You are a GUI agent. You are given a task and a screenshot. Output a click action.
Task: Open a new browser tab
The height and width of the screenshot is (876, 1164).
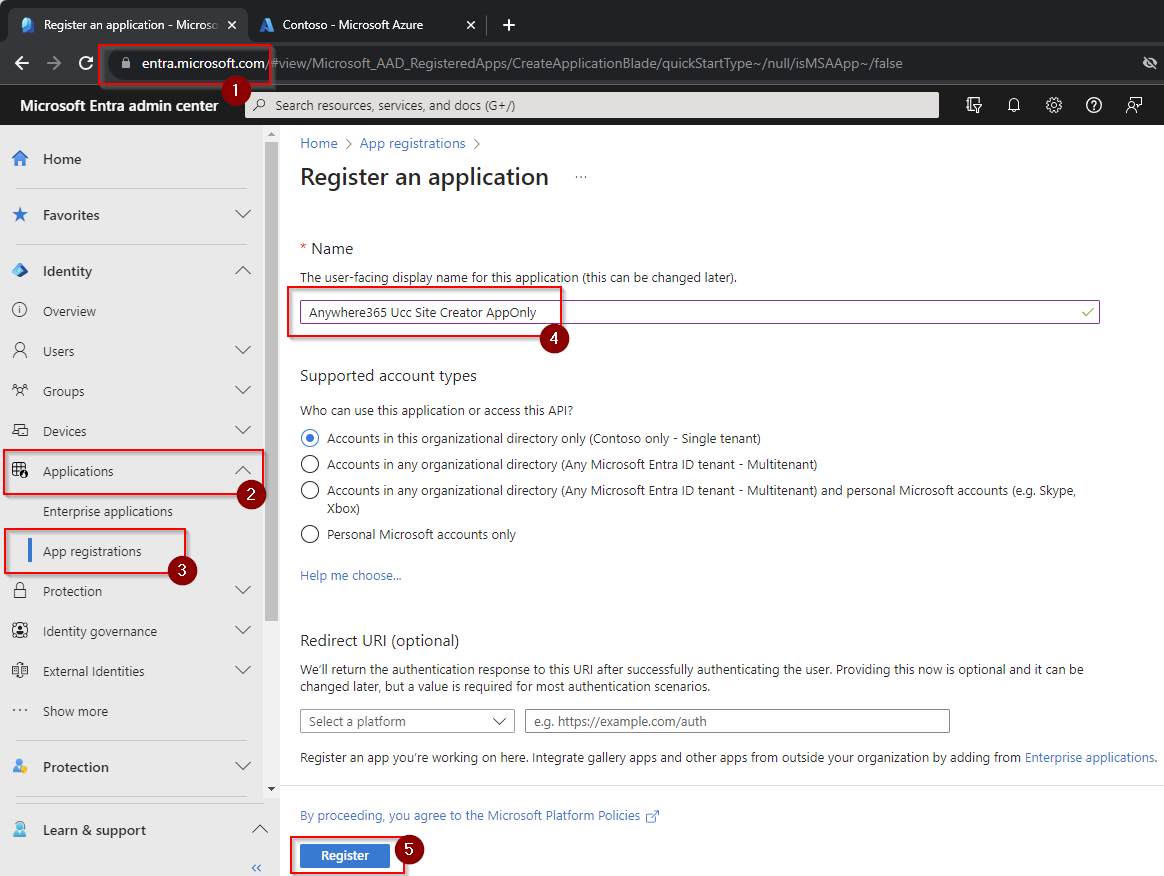pyautogui.click(x=509, y=24)
